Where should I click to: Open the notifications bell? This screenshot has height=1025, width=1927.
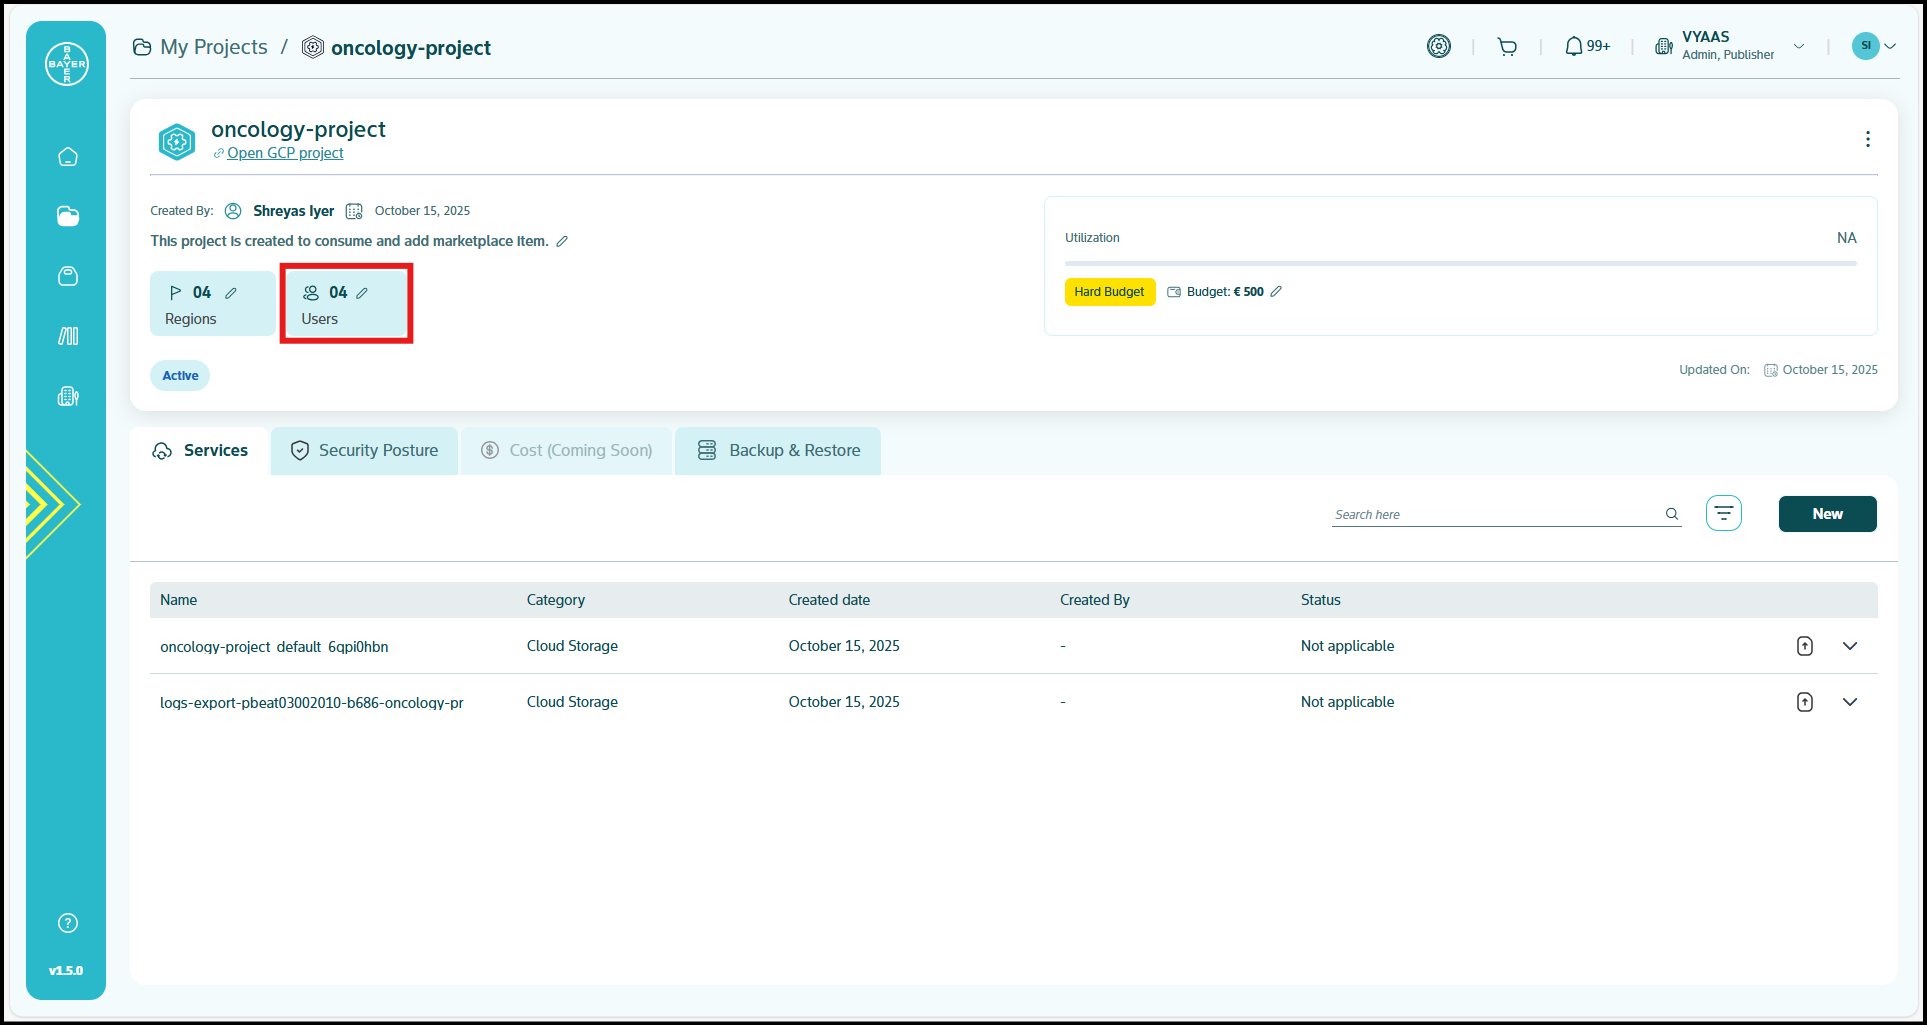[1574, 47]
